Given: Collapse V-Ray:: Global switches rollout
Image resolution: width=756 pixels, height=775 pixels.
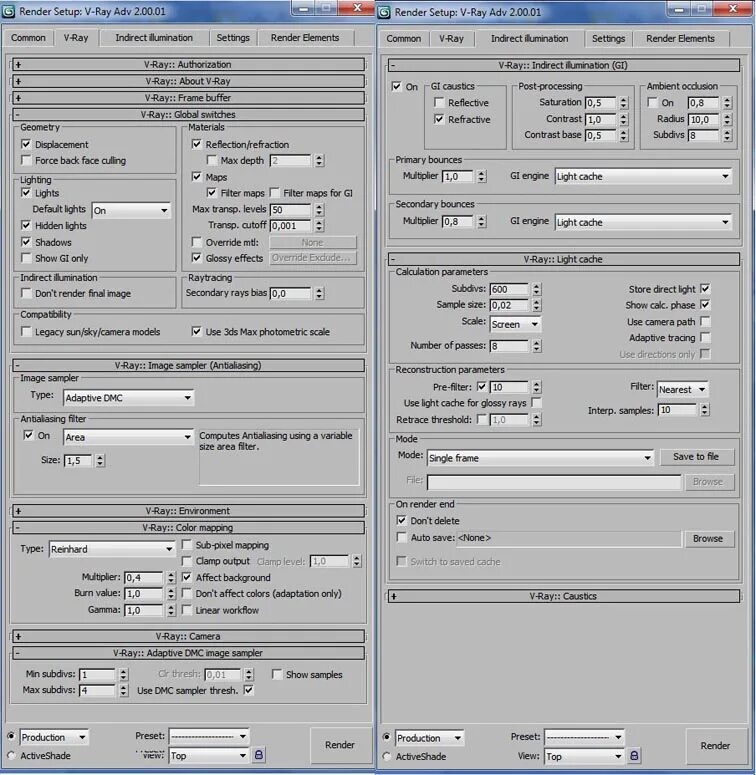Looking at the screenshot, I should [188, 114].
